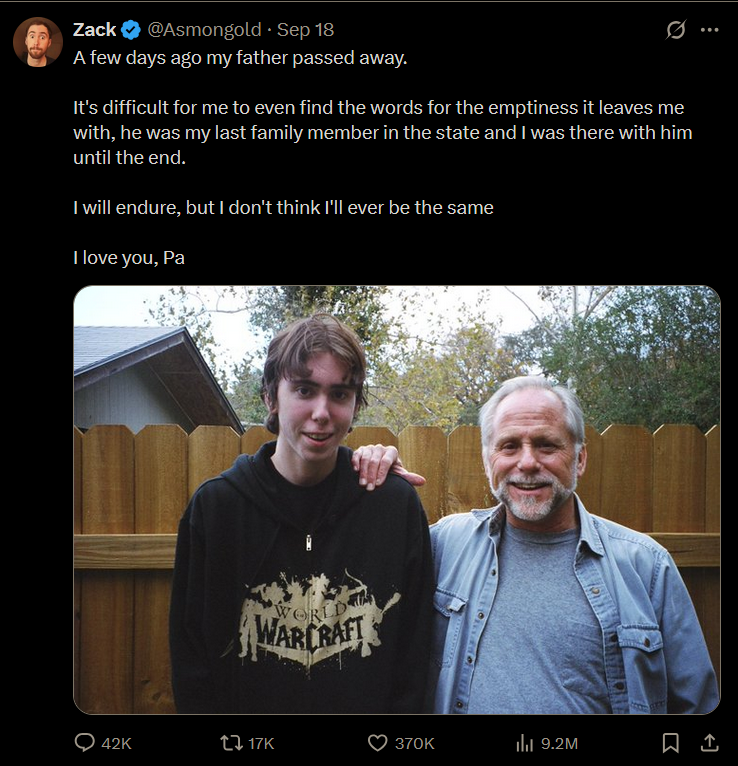Click the 9.2M views count
Screen dimensions: 738x766
coord(559,743)
